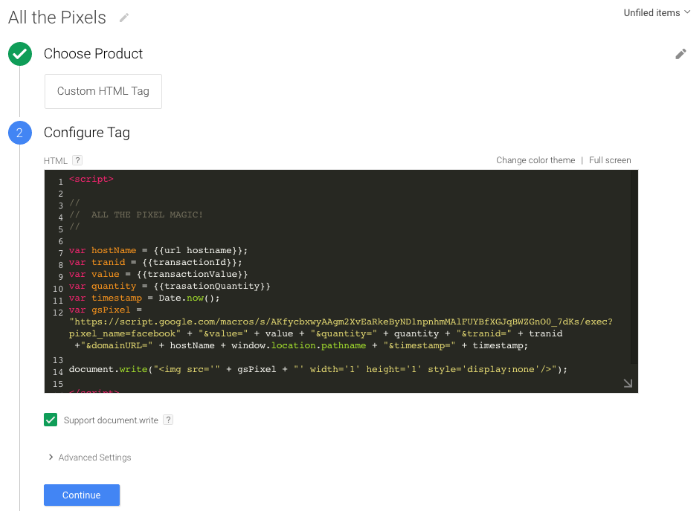This screenshot has height=513, width=697.
Task: Click inside the HTML code editor
Action: tap(341, 281)
